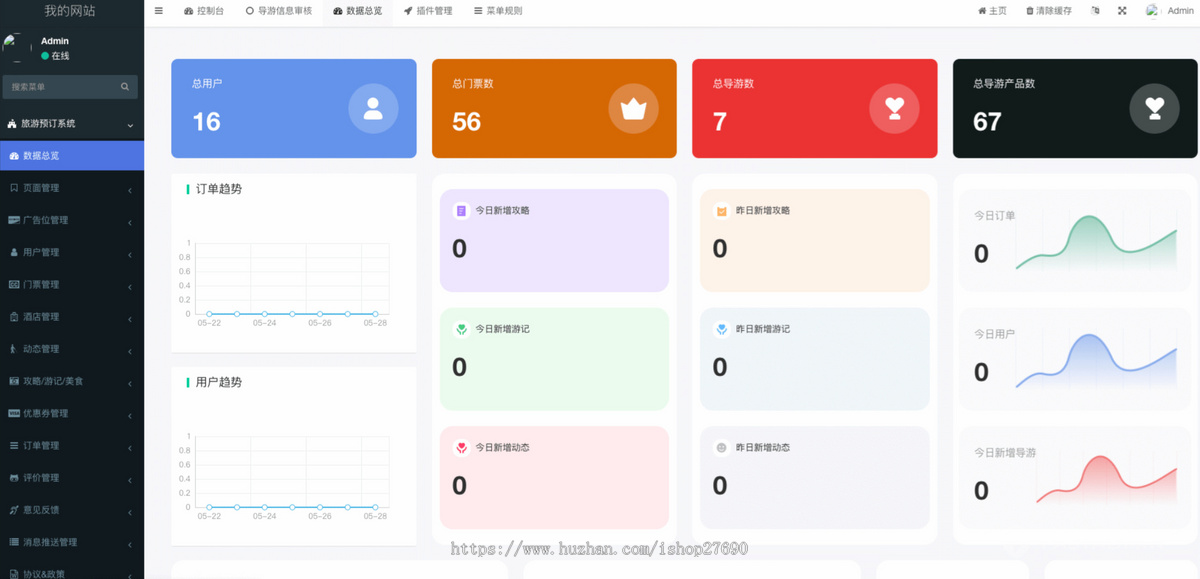The image size is (1200, 579).
Task: Click the crown icon on 总门票数 card
Action: tap(634, 109)
